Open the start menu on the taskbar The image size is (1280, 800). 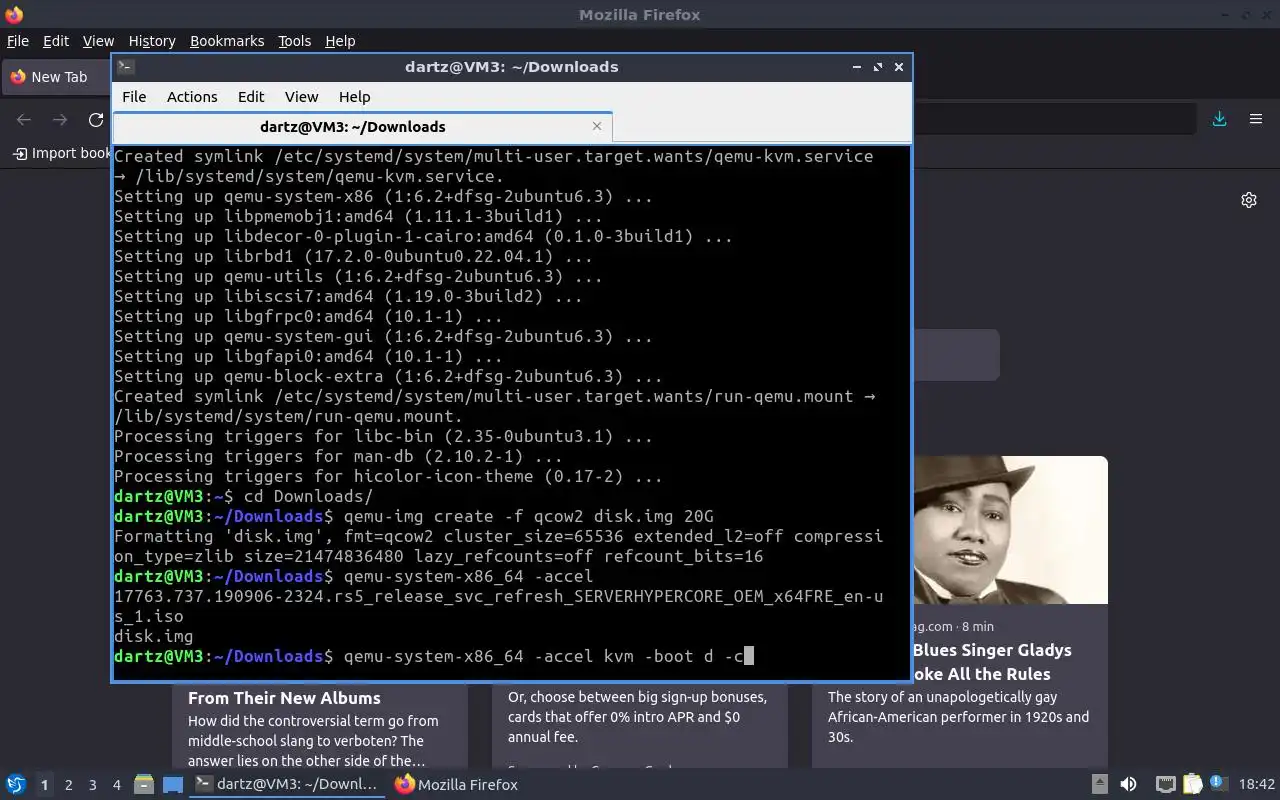[x=15, y=785]
